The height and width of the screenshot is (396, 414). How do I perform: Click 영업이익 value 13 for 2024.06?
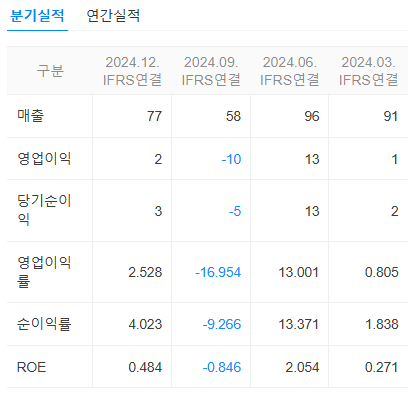[312, 159]
